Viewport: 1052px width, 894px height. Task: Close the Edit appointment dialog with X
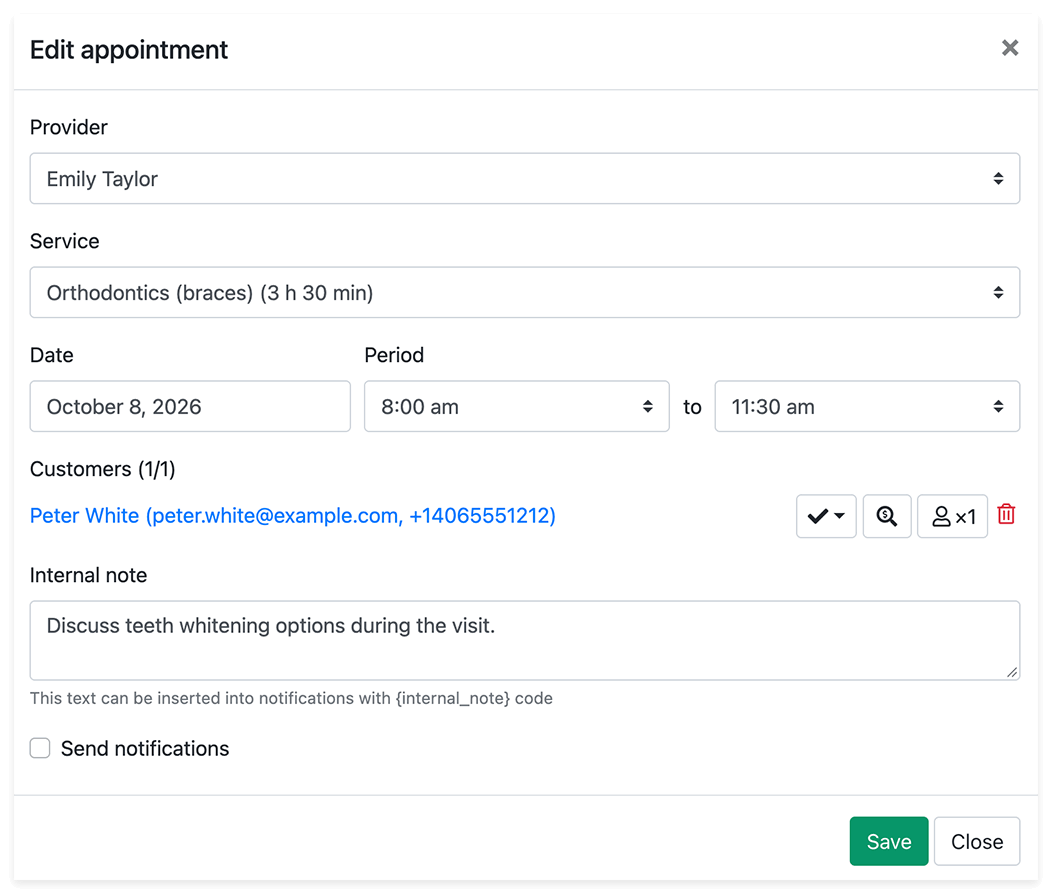1010,48
